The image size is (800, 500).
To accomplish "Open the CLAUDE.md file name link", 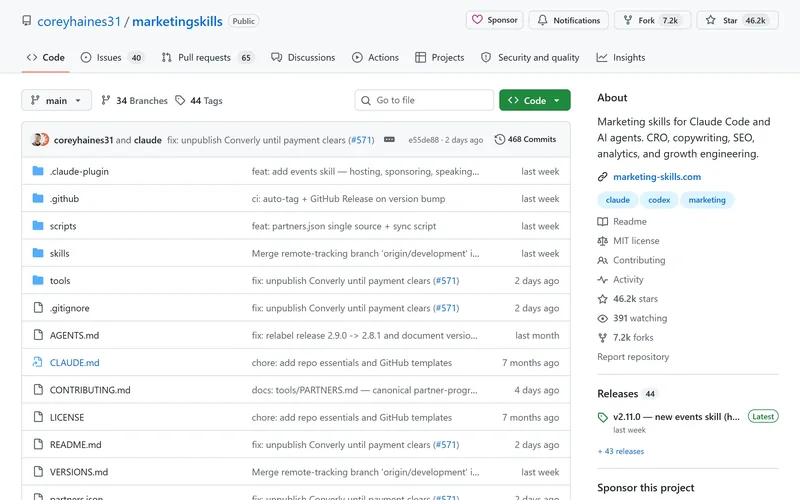I will coord(74,363).
